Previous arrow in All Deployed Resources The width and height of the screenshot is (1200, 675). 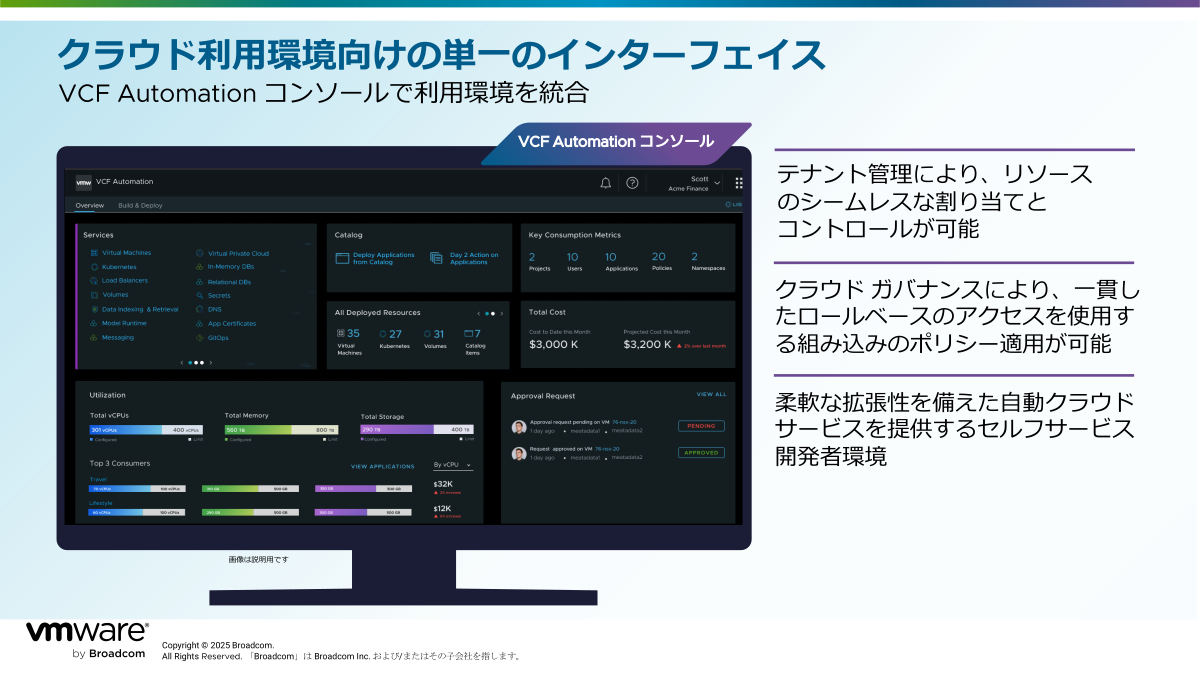(478, 313)
